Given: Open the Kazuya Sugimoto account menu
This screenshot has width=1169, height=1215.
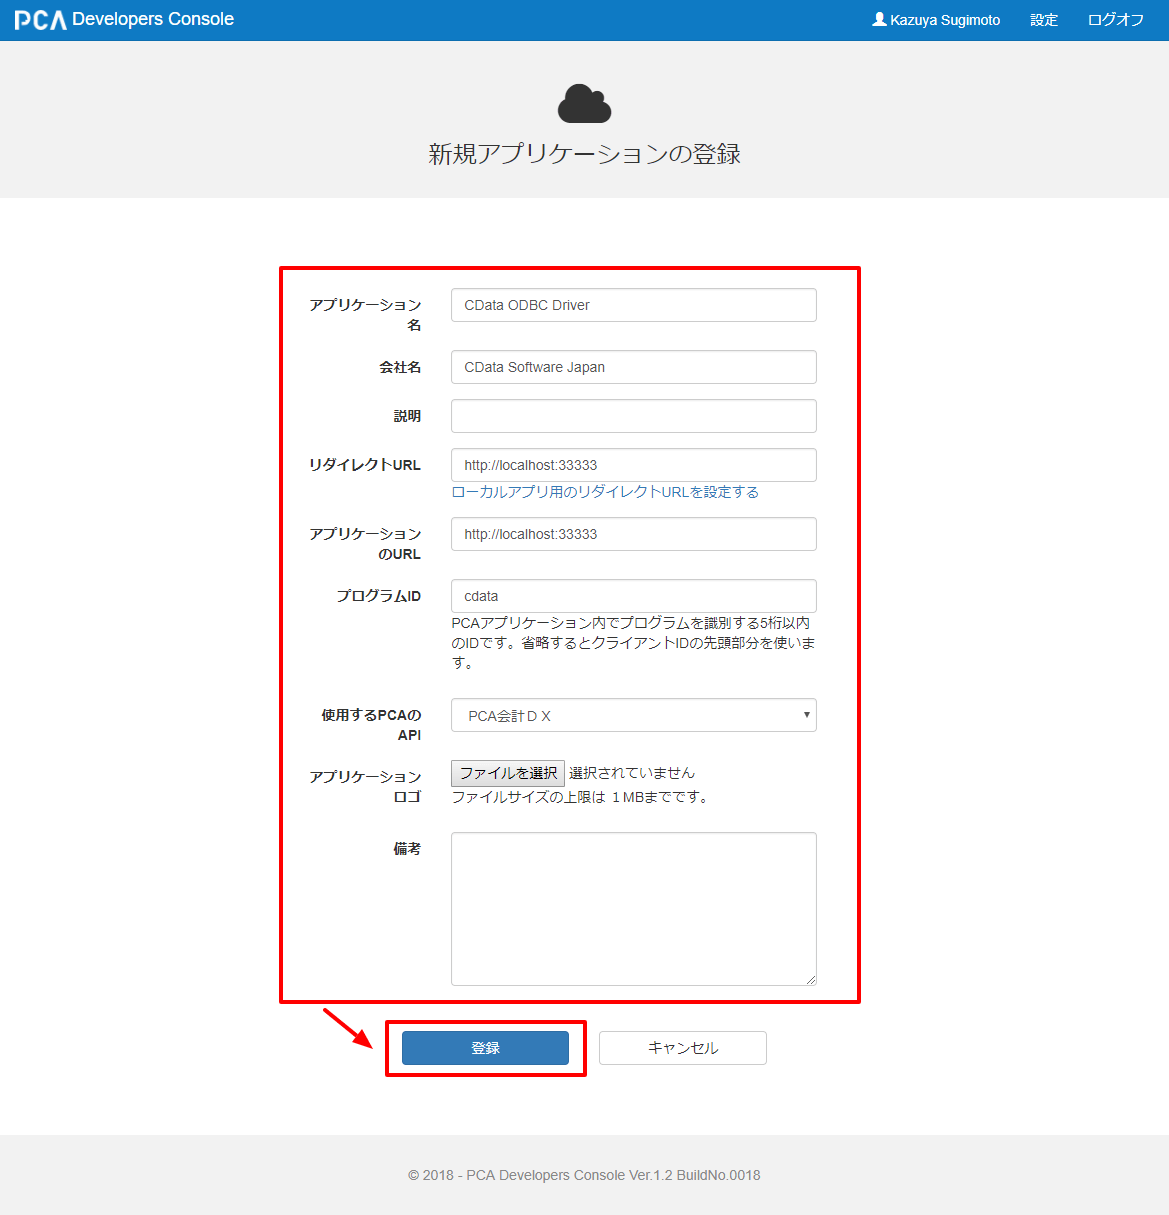Looking at the screenshot, I should 936,20.
